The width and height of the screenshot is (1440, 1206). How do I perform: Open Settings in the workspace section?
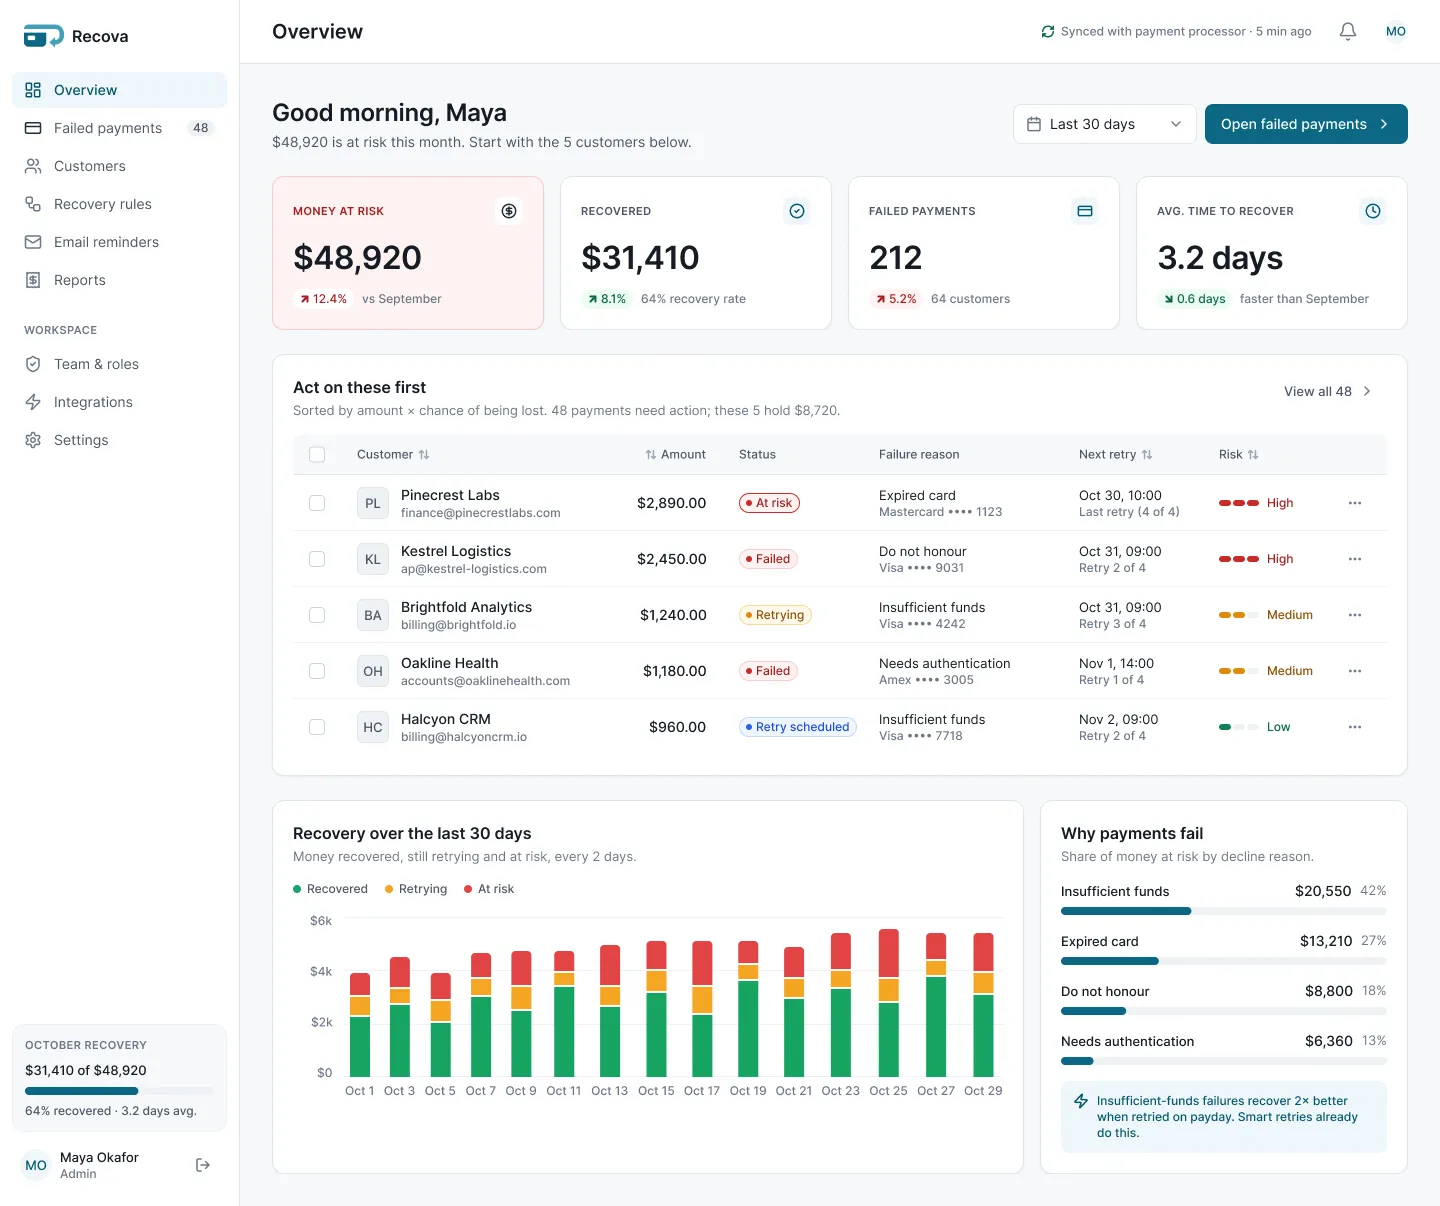119,440
